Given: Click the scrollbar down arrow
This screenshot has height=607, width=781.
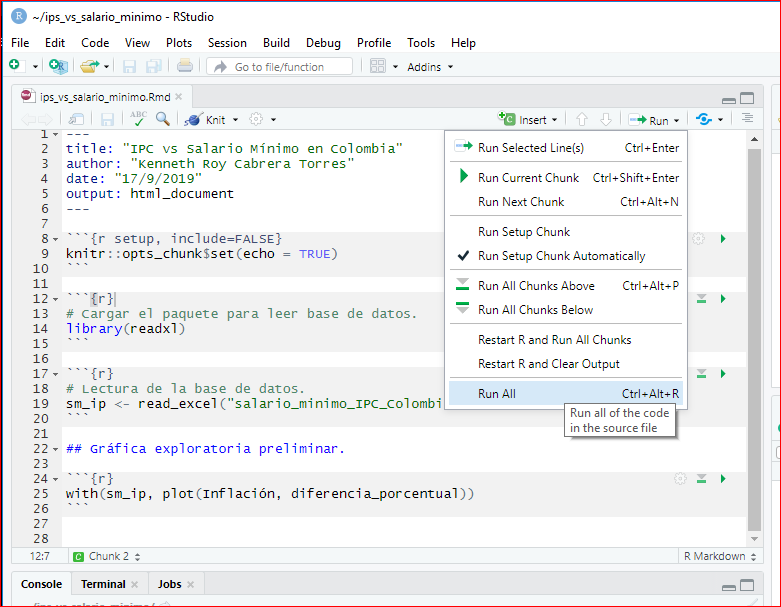Looking at the screenshot, I should tap(754, 539).
